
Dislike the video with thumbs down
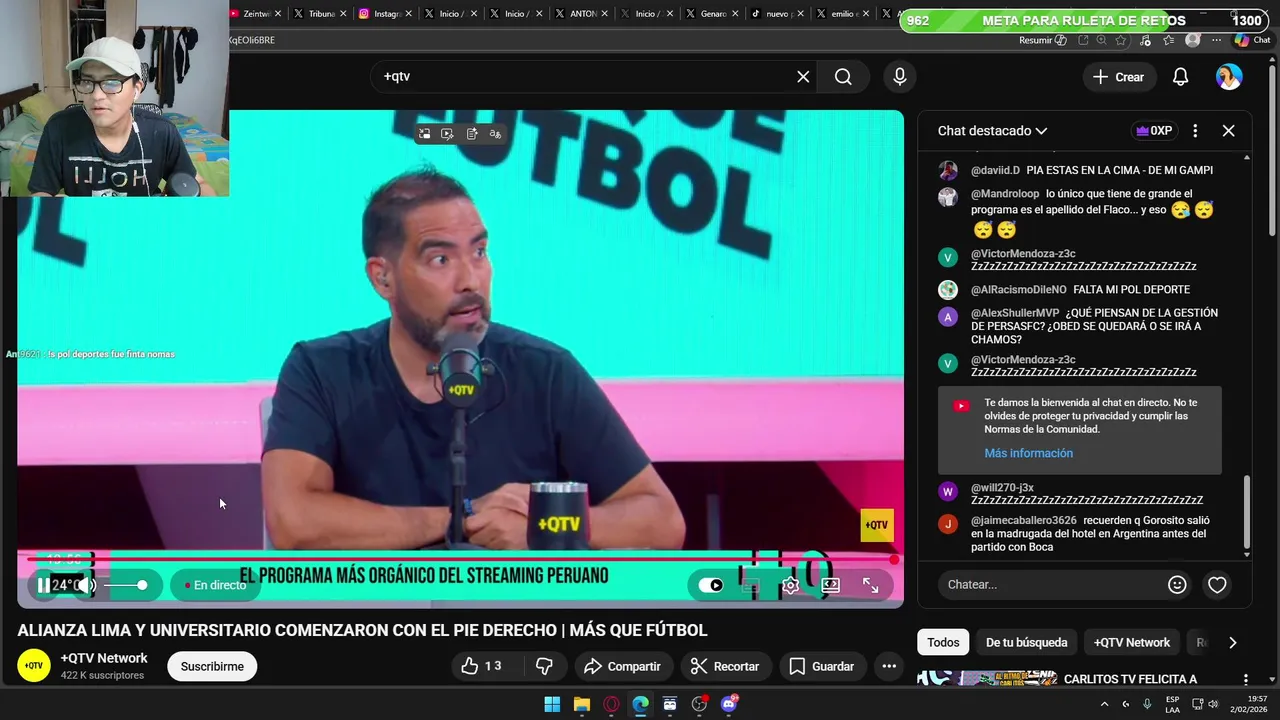point(544,666)
